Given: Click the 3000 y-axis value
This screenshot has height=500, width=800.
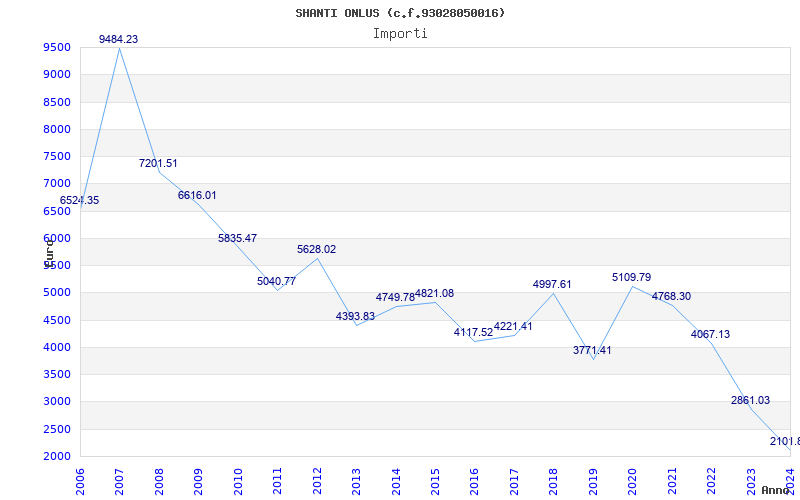Looking at the screenshot, I should [57, 402].
